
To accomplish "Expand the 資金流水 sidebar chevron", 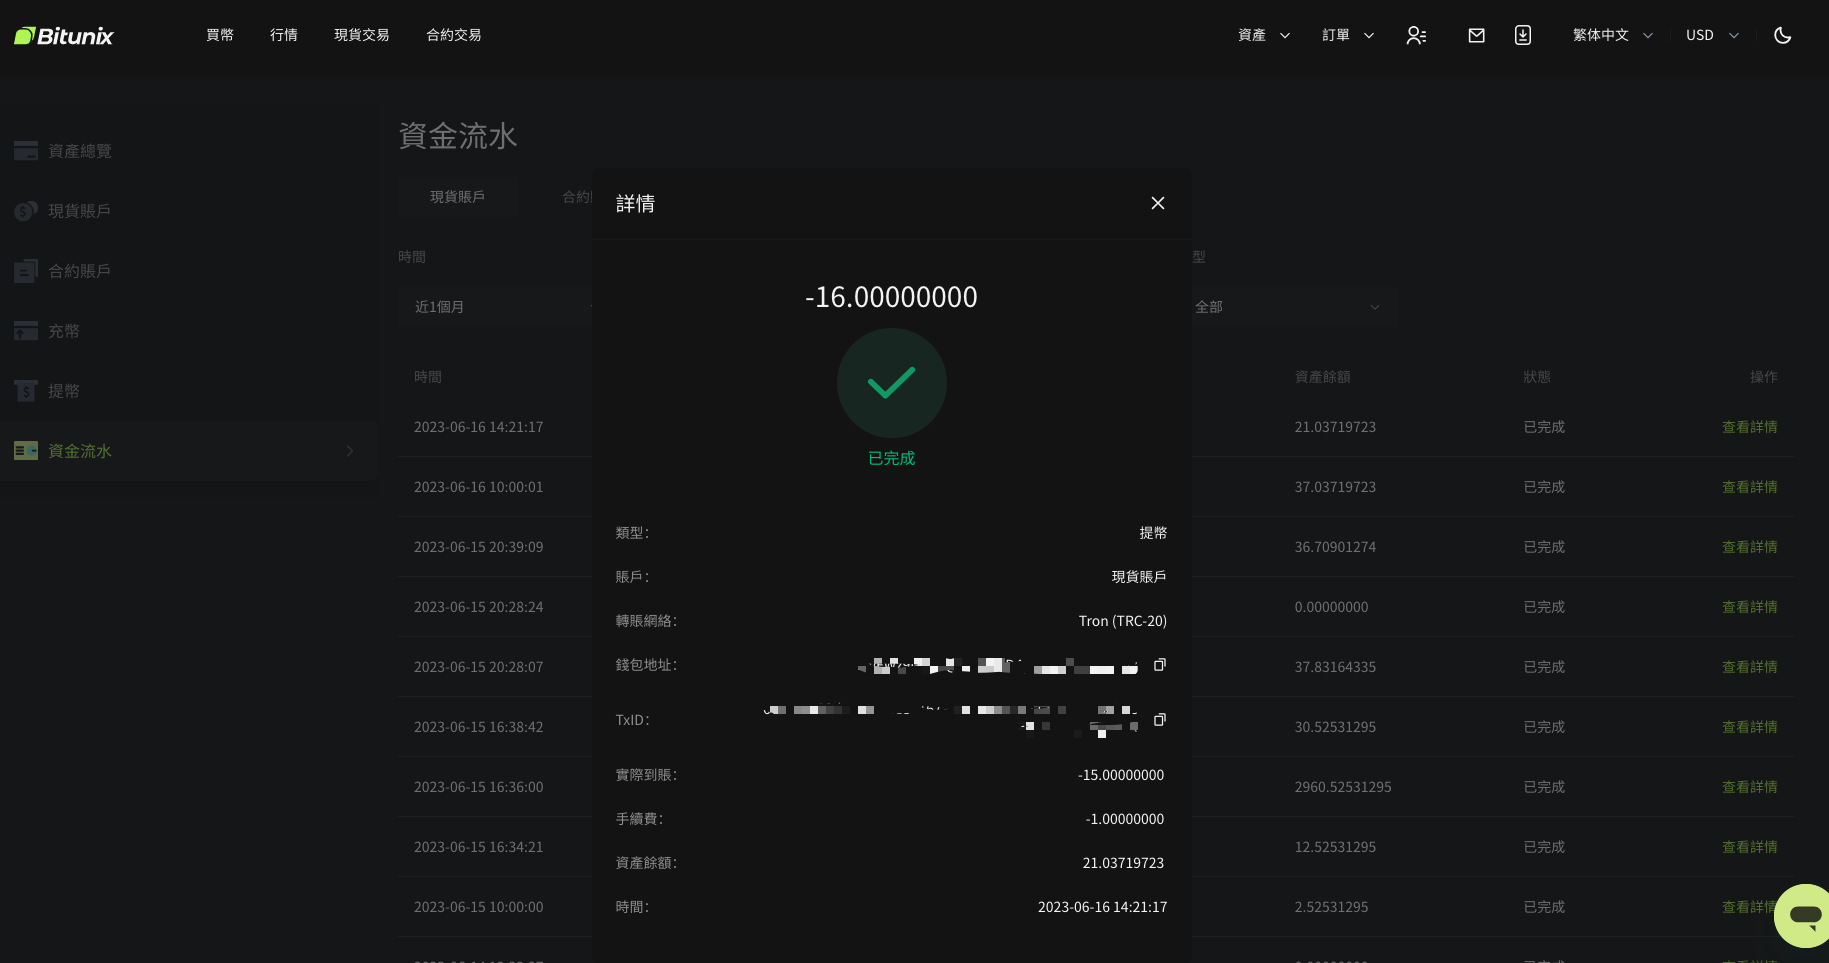I will (350, 451).
